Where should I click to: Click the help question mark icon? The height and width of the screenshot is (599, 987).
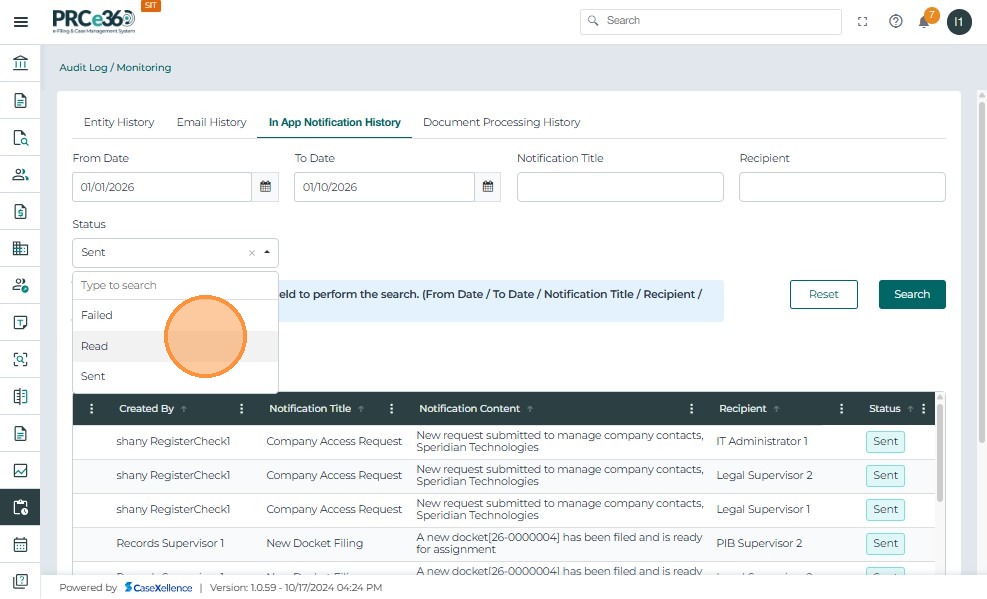(895, 22)
